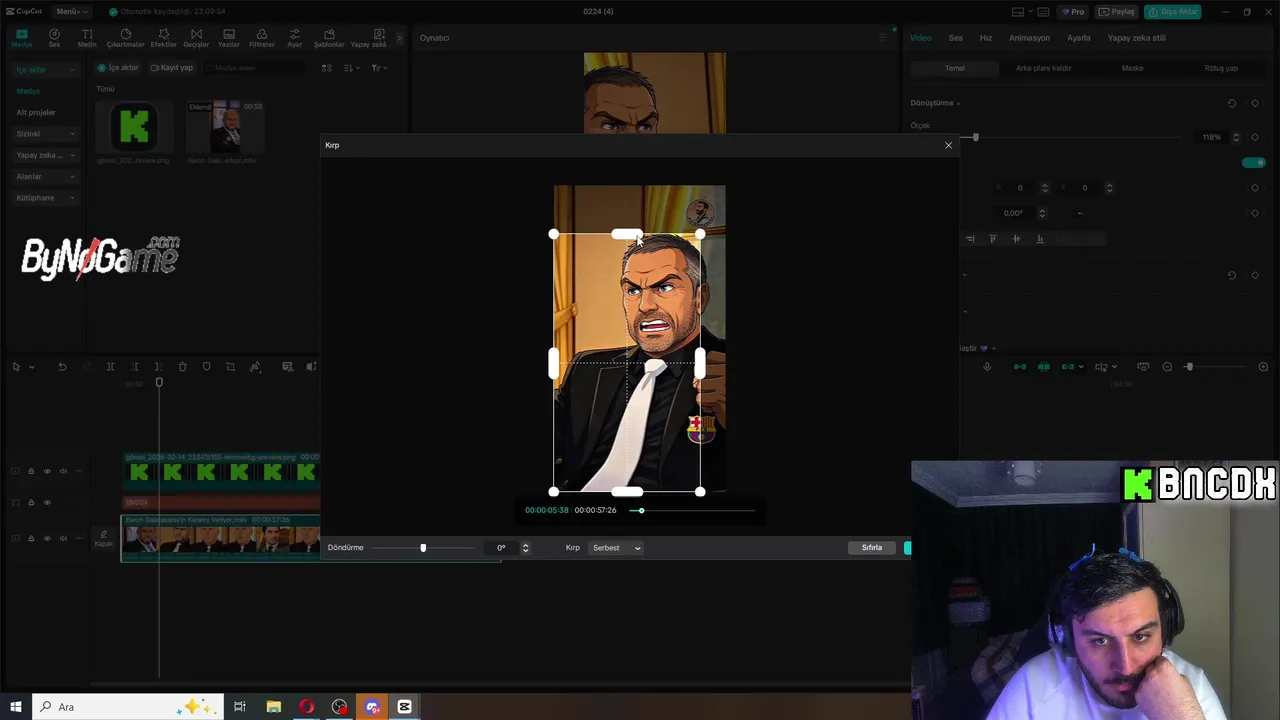Screen dimensions: 1280x720
Task: Close the Kırp crop dialog
Action: [x=948, y=145]
